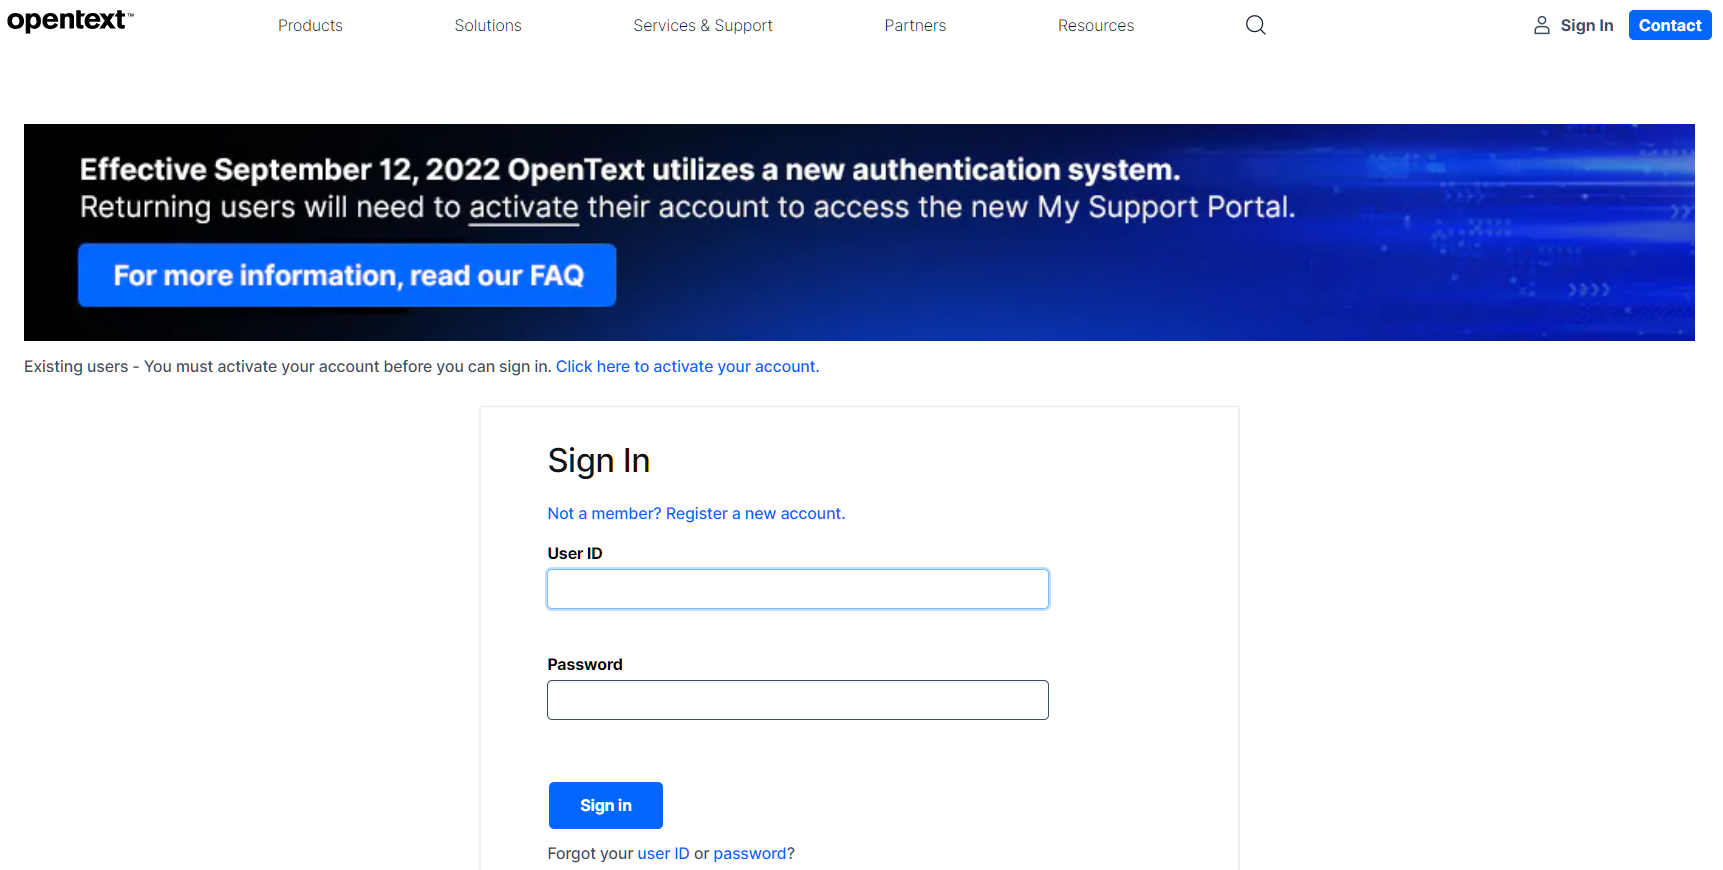
Task: Expand the Services & Support menu
Action: [x=702, y=26]
